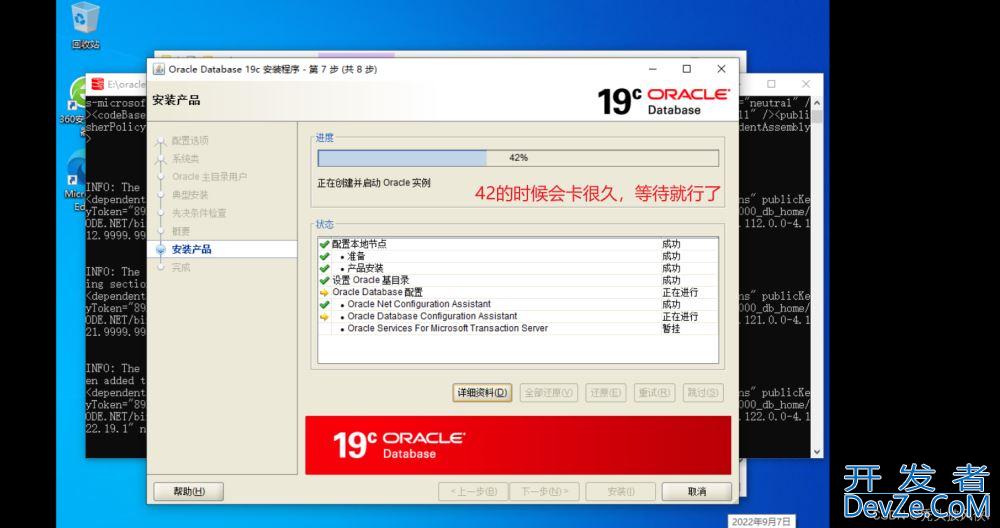Select the 先决条件检查 step
Image resolution: width=1000 pixels, height=528 pixels.
coord(199,213)
